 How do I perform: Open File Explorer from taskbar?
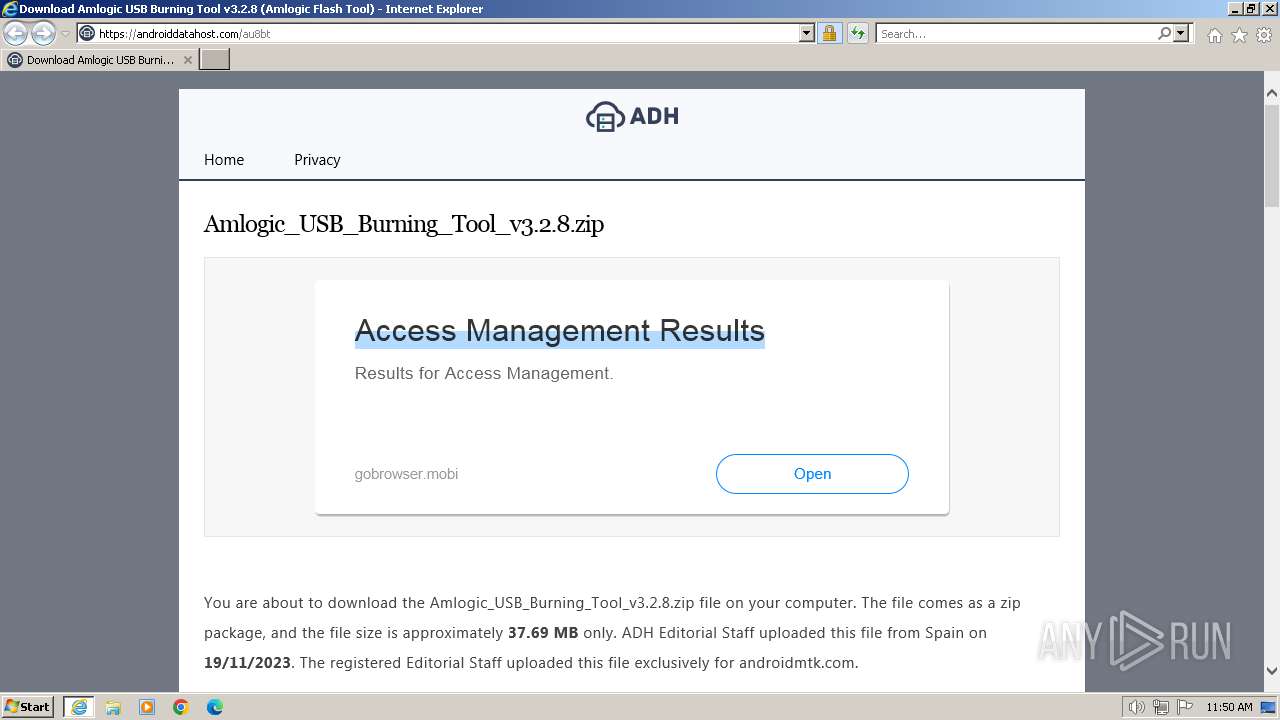click(113, 707)
